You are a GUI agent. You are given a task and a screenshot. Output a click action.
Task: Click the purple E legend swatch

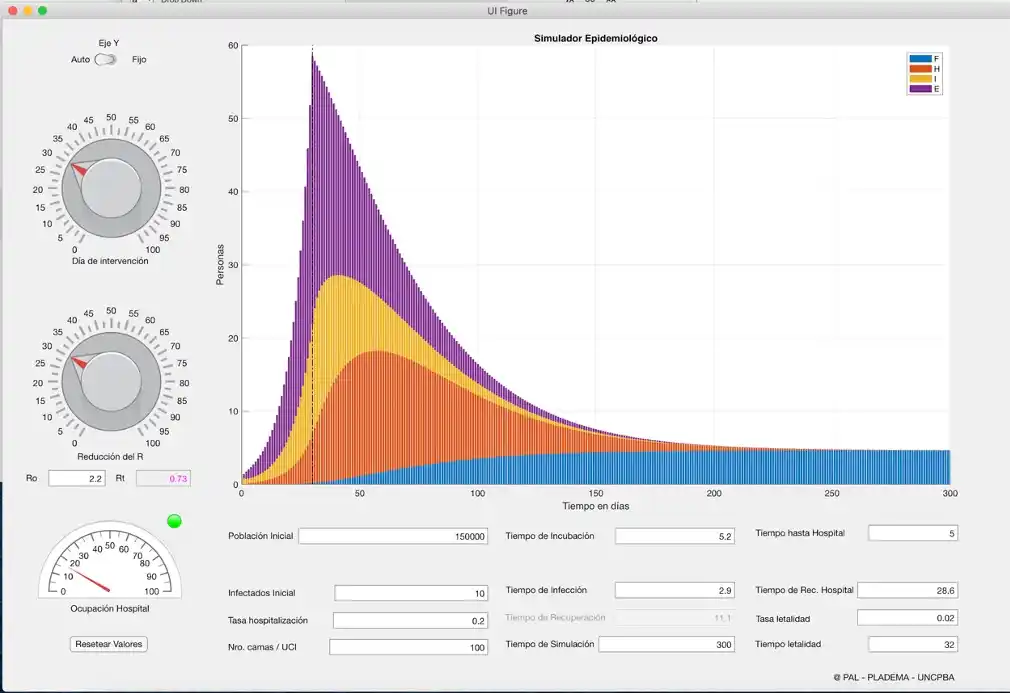pyautogui.click(x=920, y=89)
